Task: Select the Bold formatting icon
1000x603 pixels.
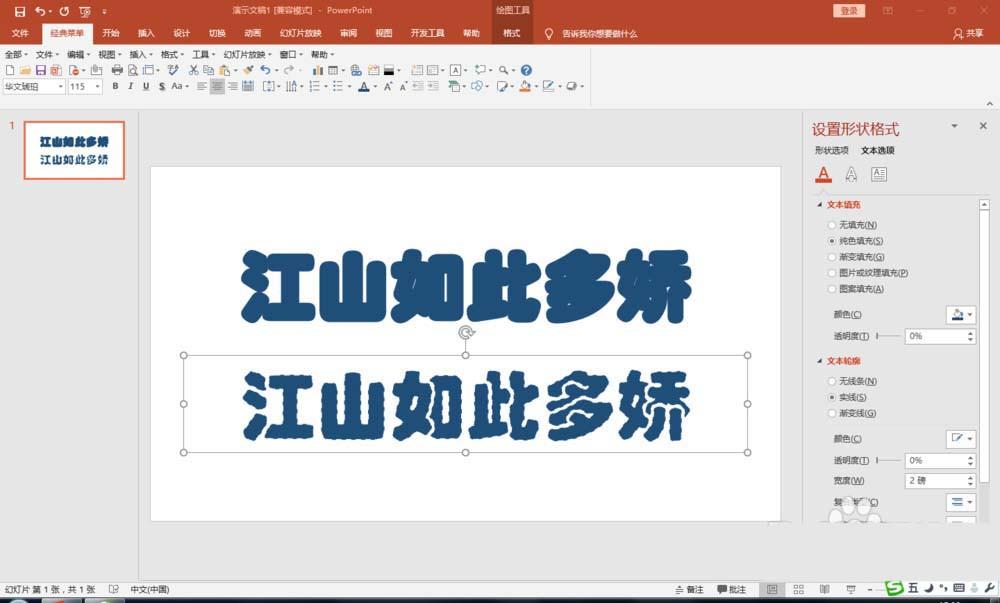Action: pyautogui.click(x=115, y=87)
